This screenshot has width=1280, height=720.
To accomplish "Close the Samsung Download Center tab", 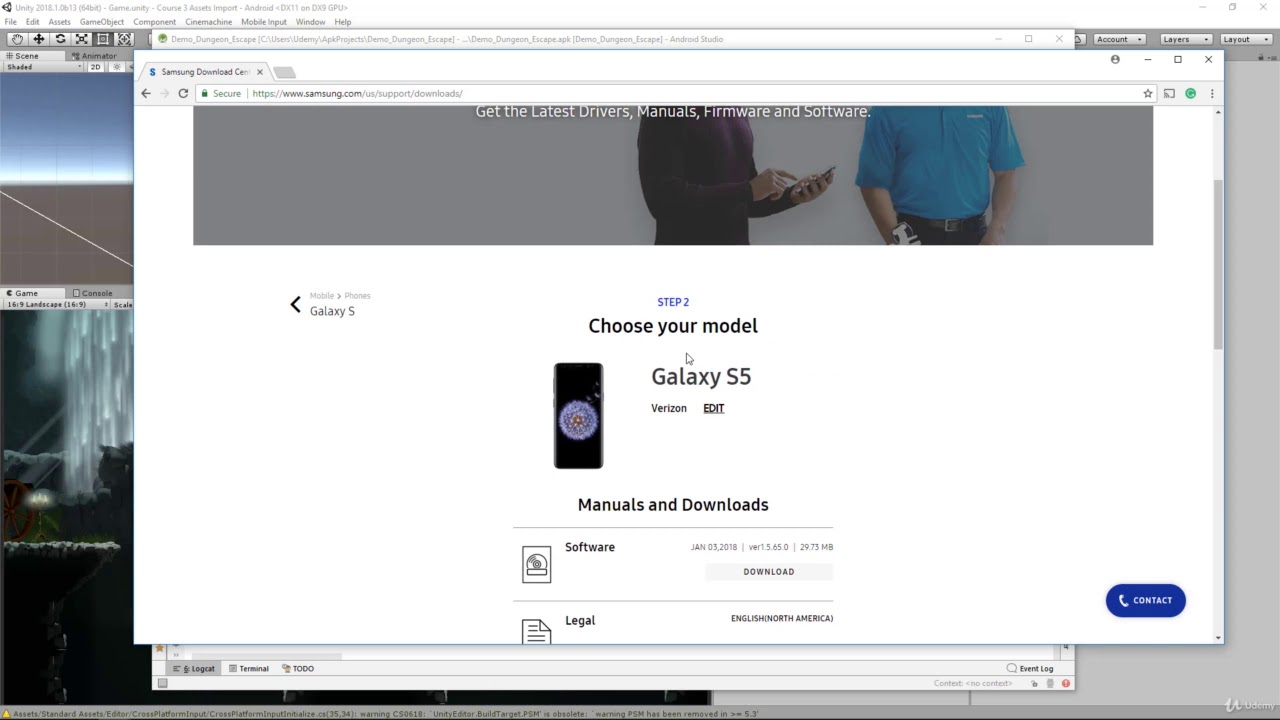I will click(x=260, y=72).
